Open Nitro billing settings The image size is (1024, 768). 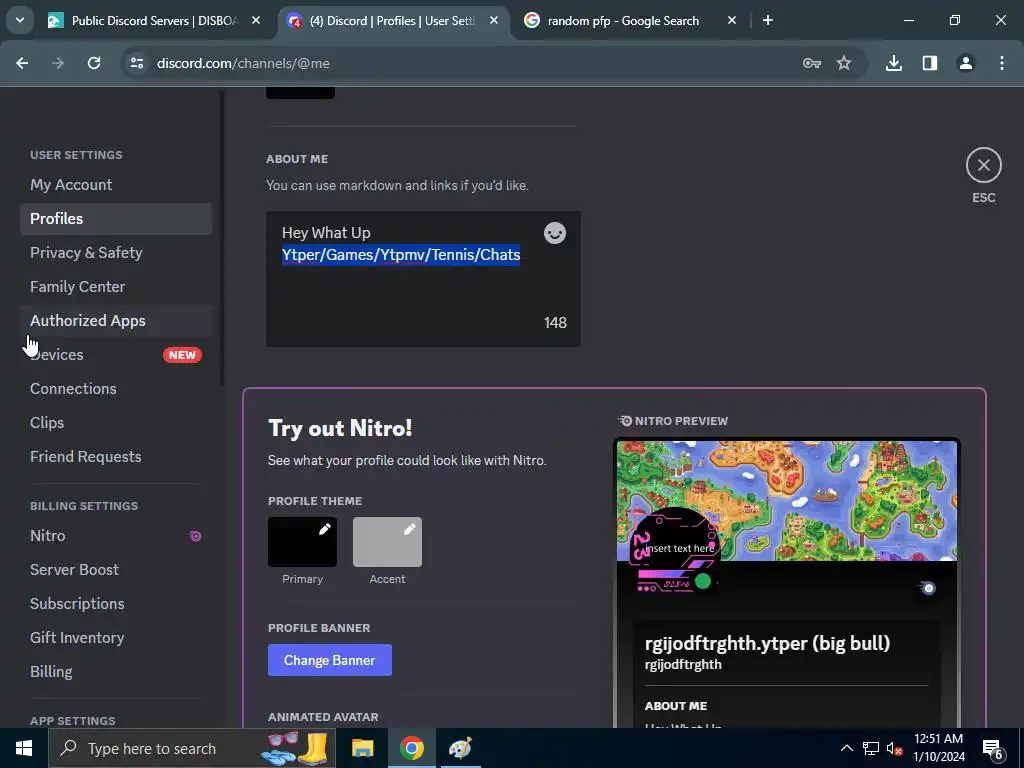[x=116, y=536]
